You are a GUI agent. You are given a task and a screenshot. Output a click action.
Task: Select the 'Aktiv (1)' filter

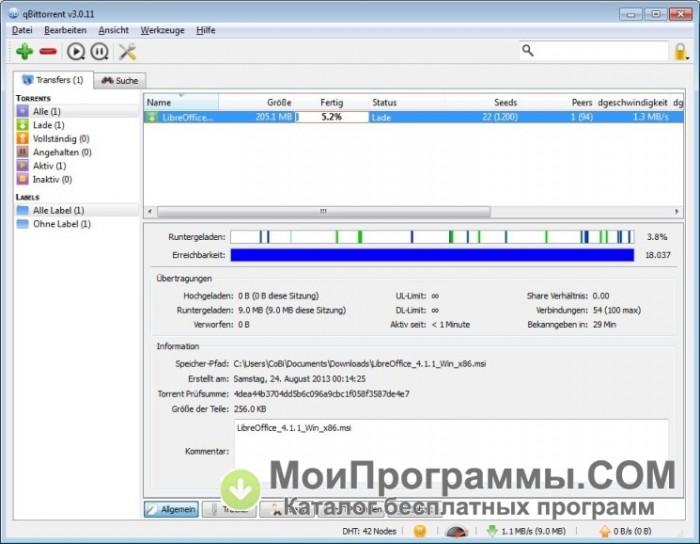[49, 166]
